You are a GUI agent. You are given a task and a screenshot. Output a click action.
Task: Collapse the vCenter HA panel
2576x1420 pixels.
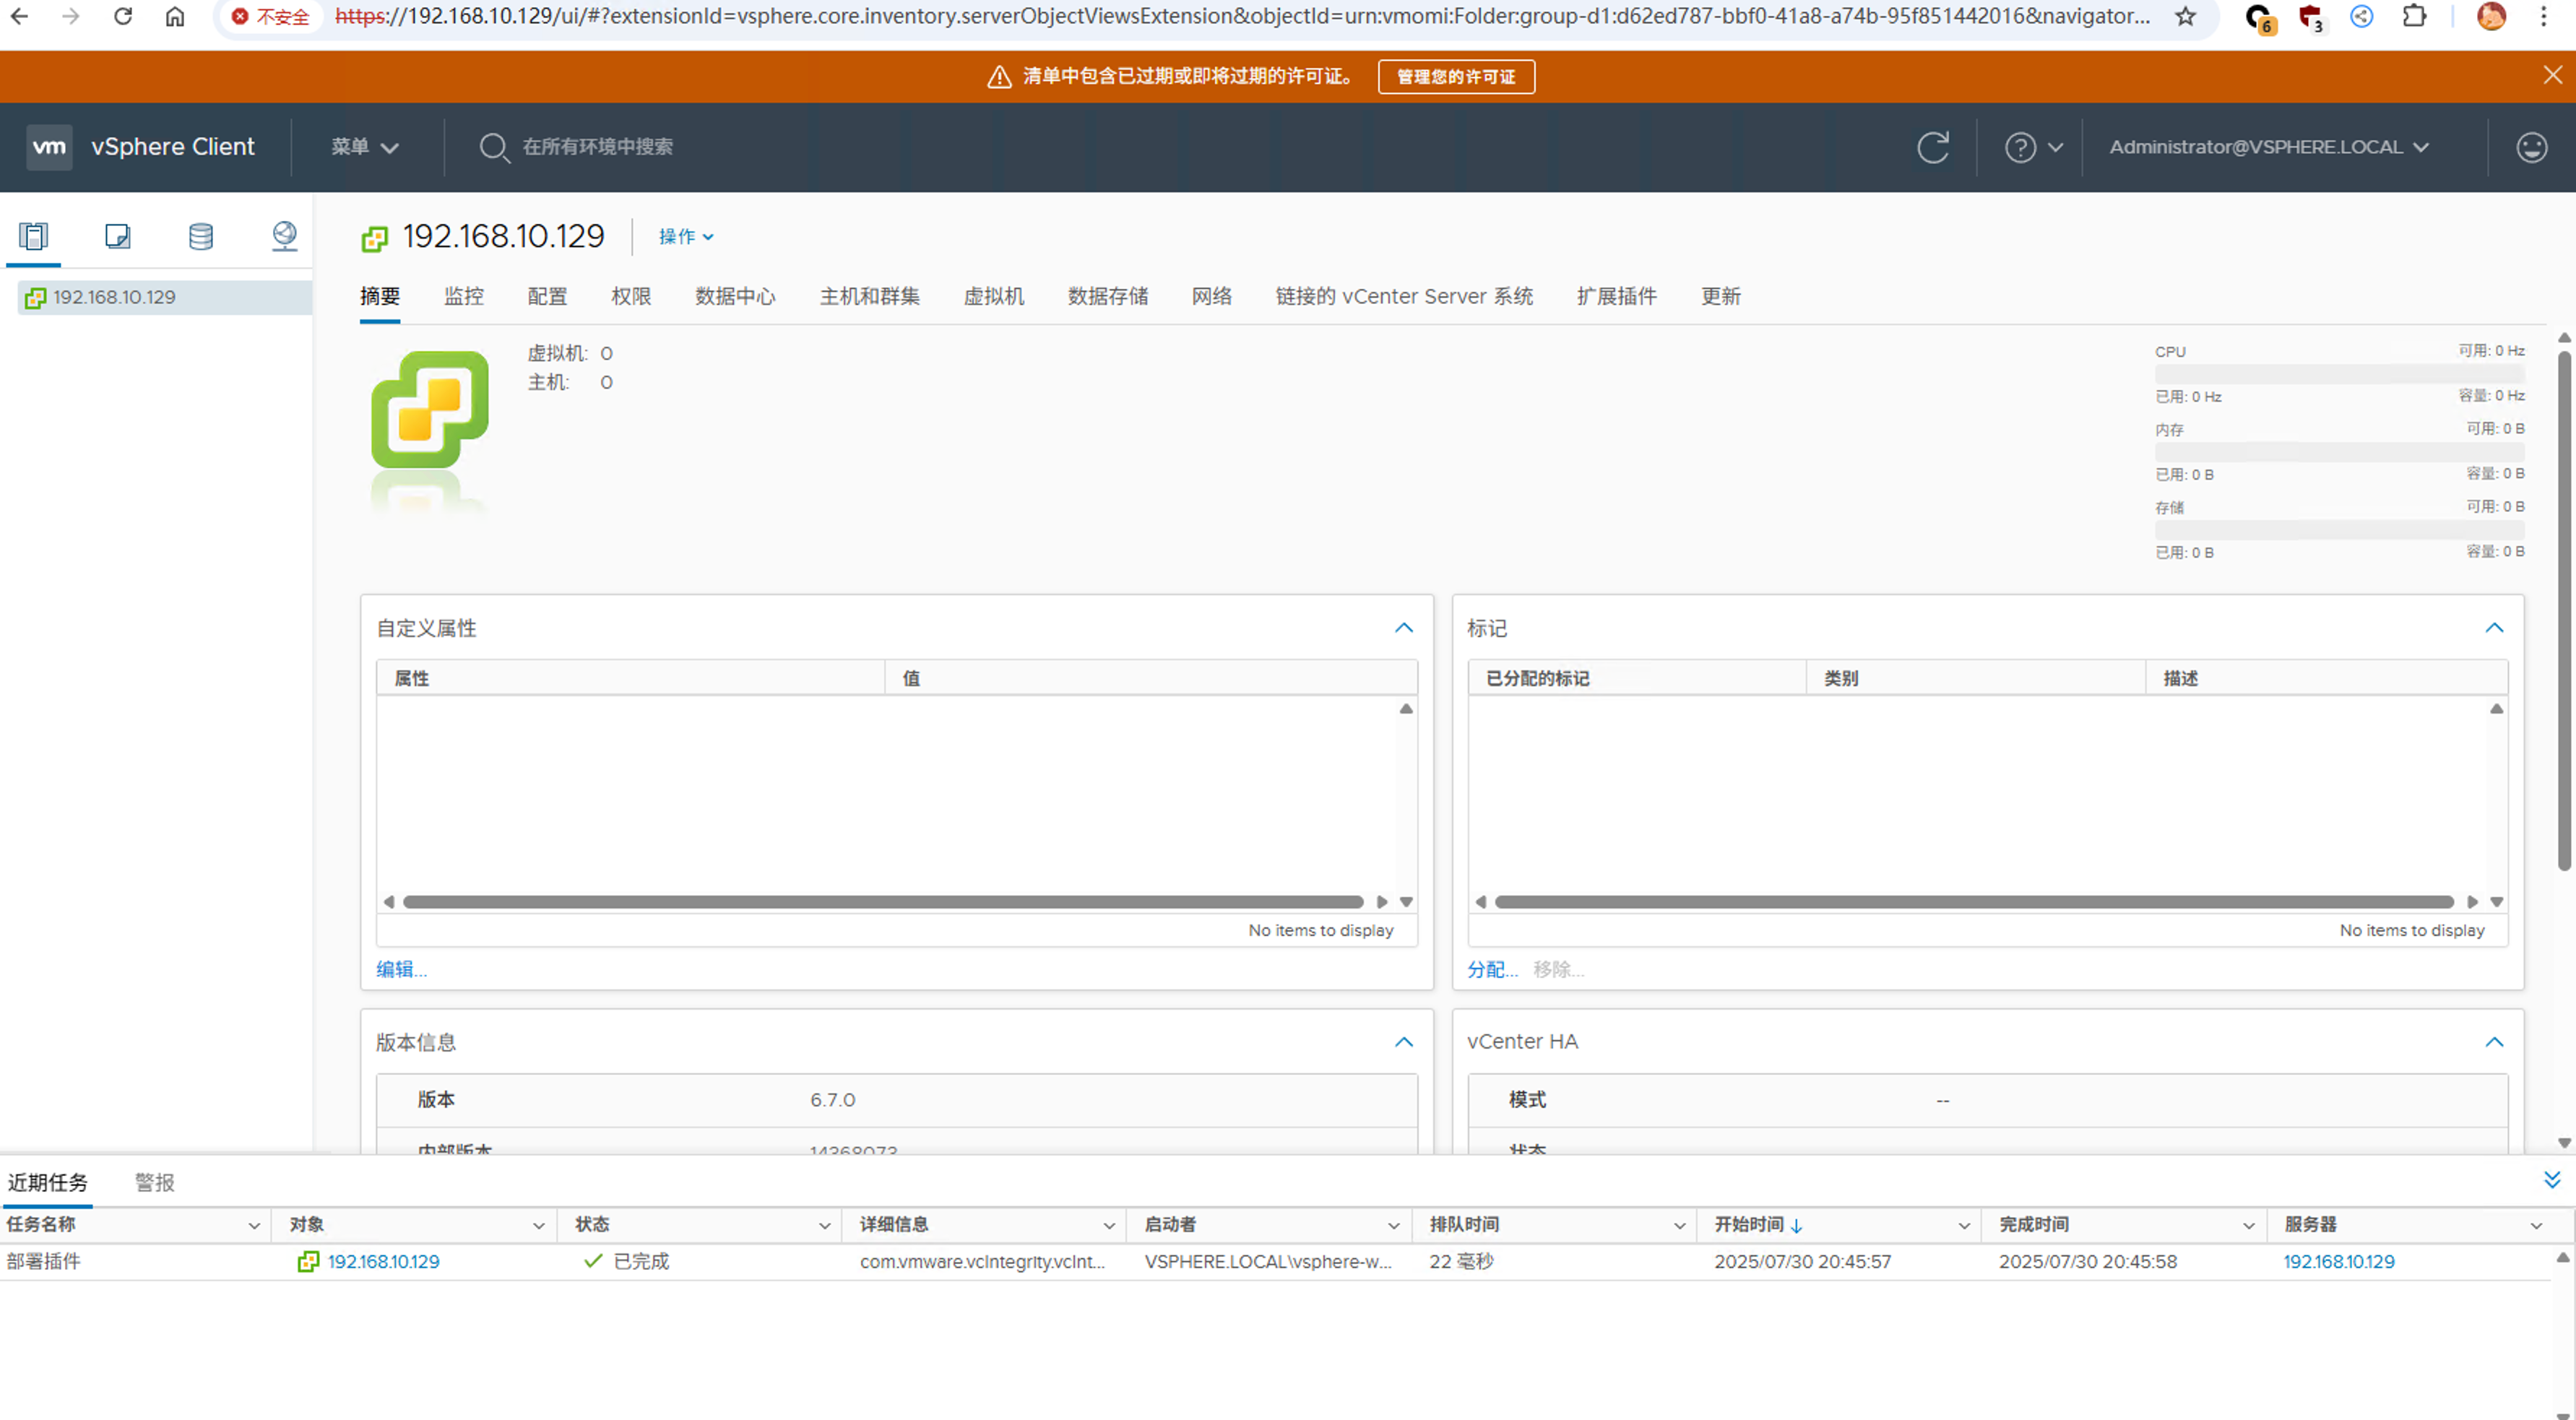(2494, 1041)
